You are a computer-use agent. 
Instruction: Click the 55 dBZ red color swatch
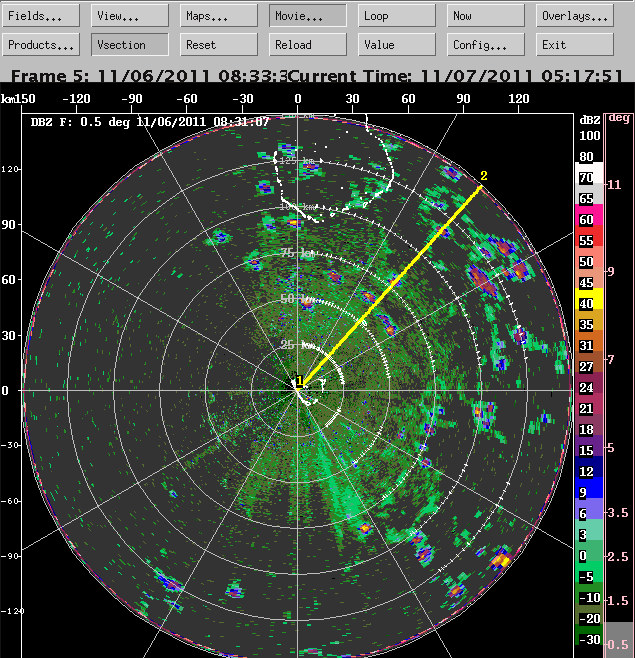[x=589, y=236]
